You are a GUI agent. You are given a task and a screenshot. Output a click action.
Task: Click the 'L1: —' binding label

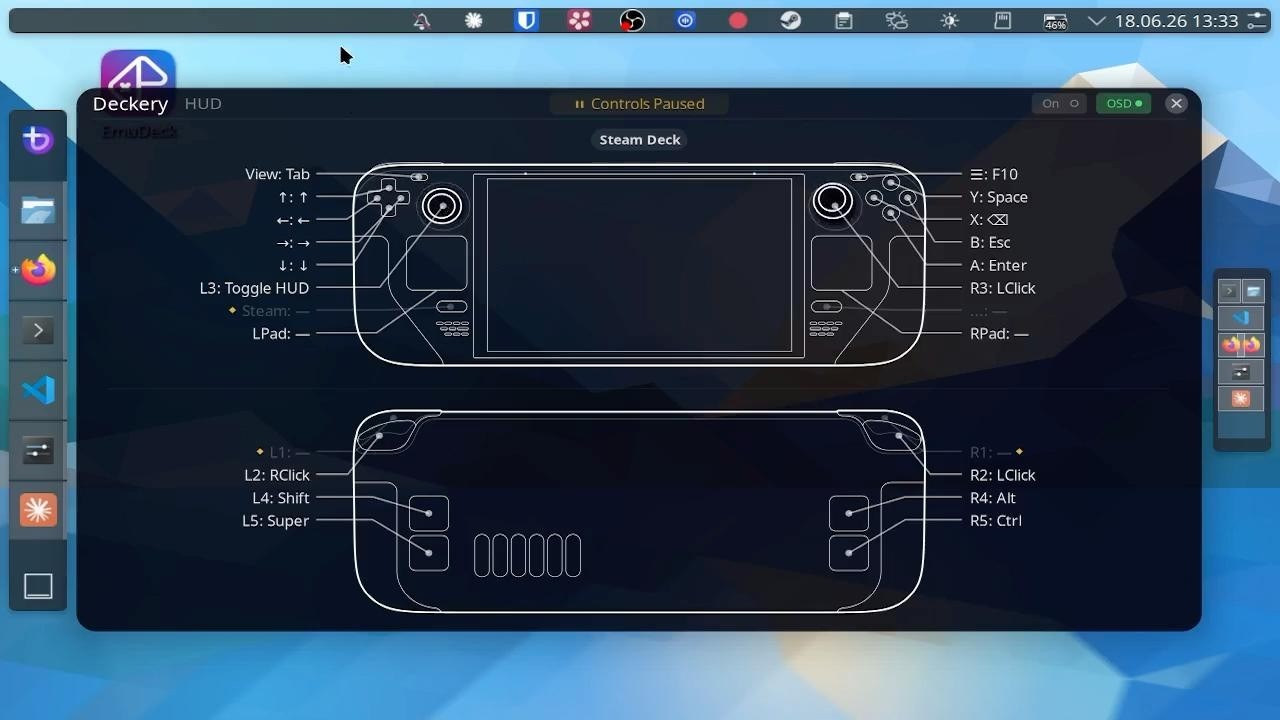[x=289, y=452]
